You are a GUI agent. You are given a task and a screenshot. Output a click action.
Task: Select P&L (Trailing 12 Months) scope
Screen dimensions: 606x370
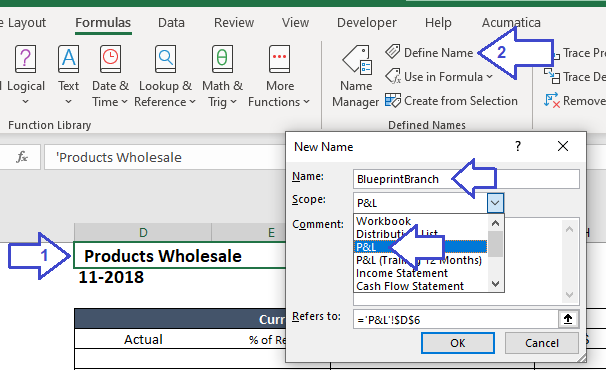(419, 260)
